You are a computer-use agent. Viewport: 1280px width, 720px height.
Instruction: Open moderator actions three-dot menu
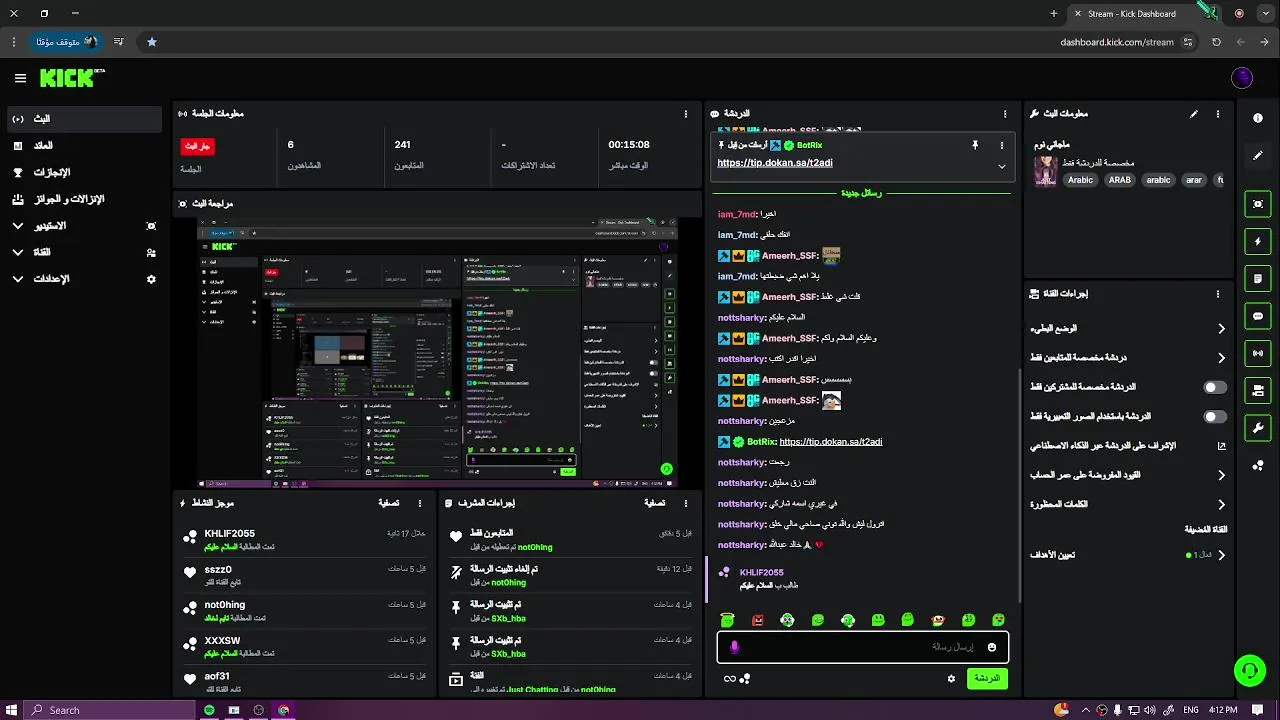click(x=686, y=504)
